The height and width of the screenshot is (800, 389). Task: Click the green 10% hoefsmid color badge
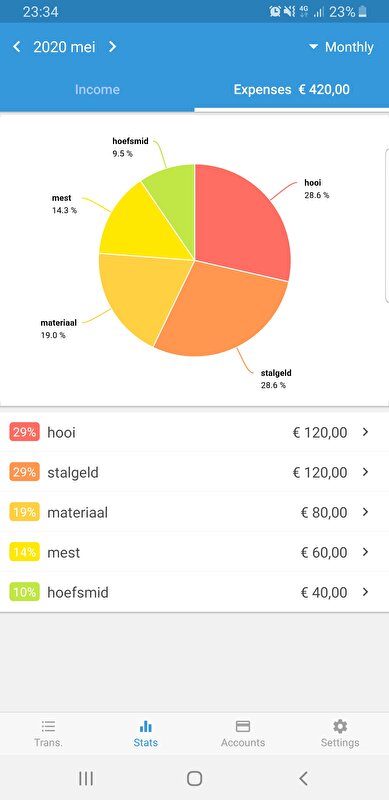[x=25, y=592]
